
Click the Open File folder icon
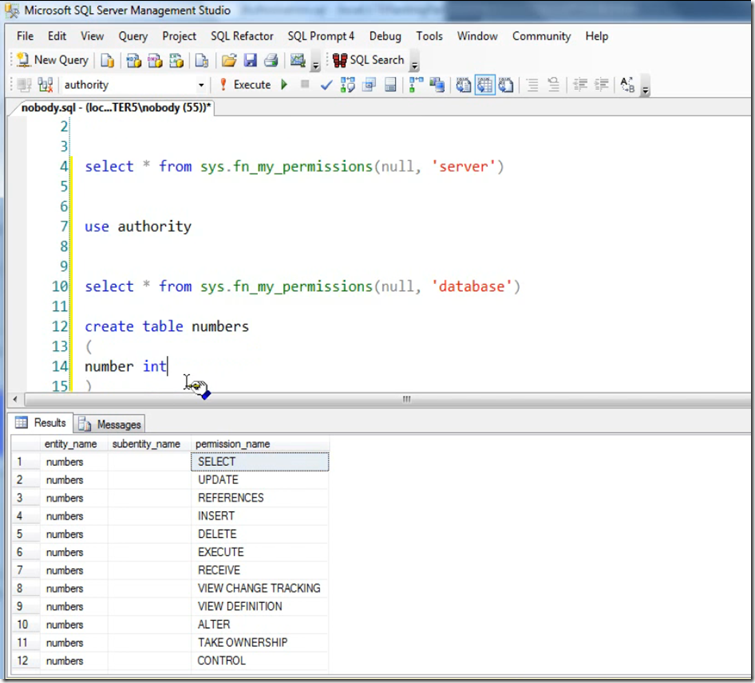pos(229,60)
